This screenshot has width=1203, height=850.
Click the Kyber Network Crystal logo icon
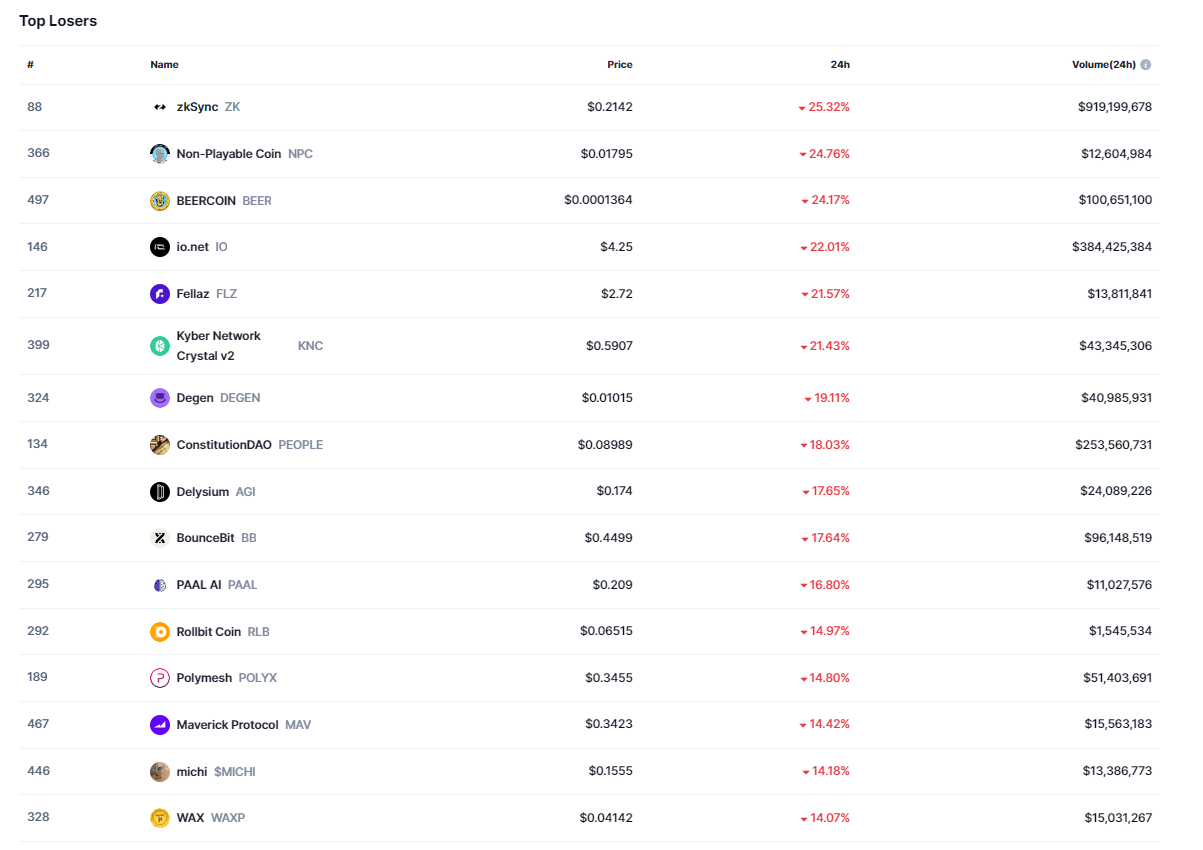pos(160,346)
